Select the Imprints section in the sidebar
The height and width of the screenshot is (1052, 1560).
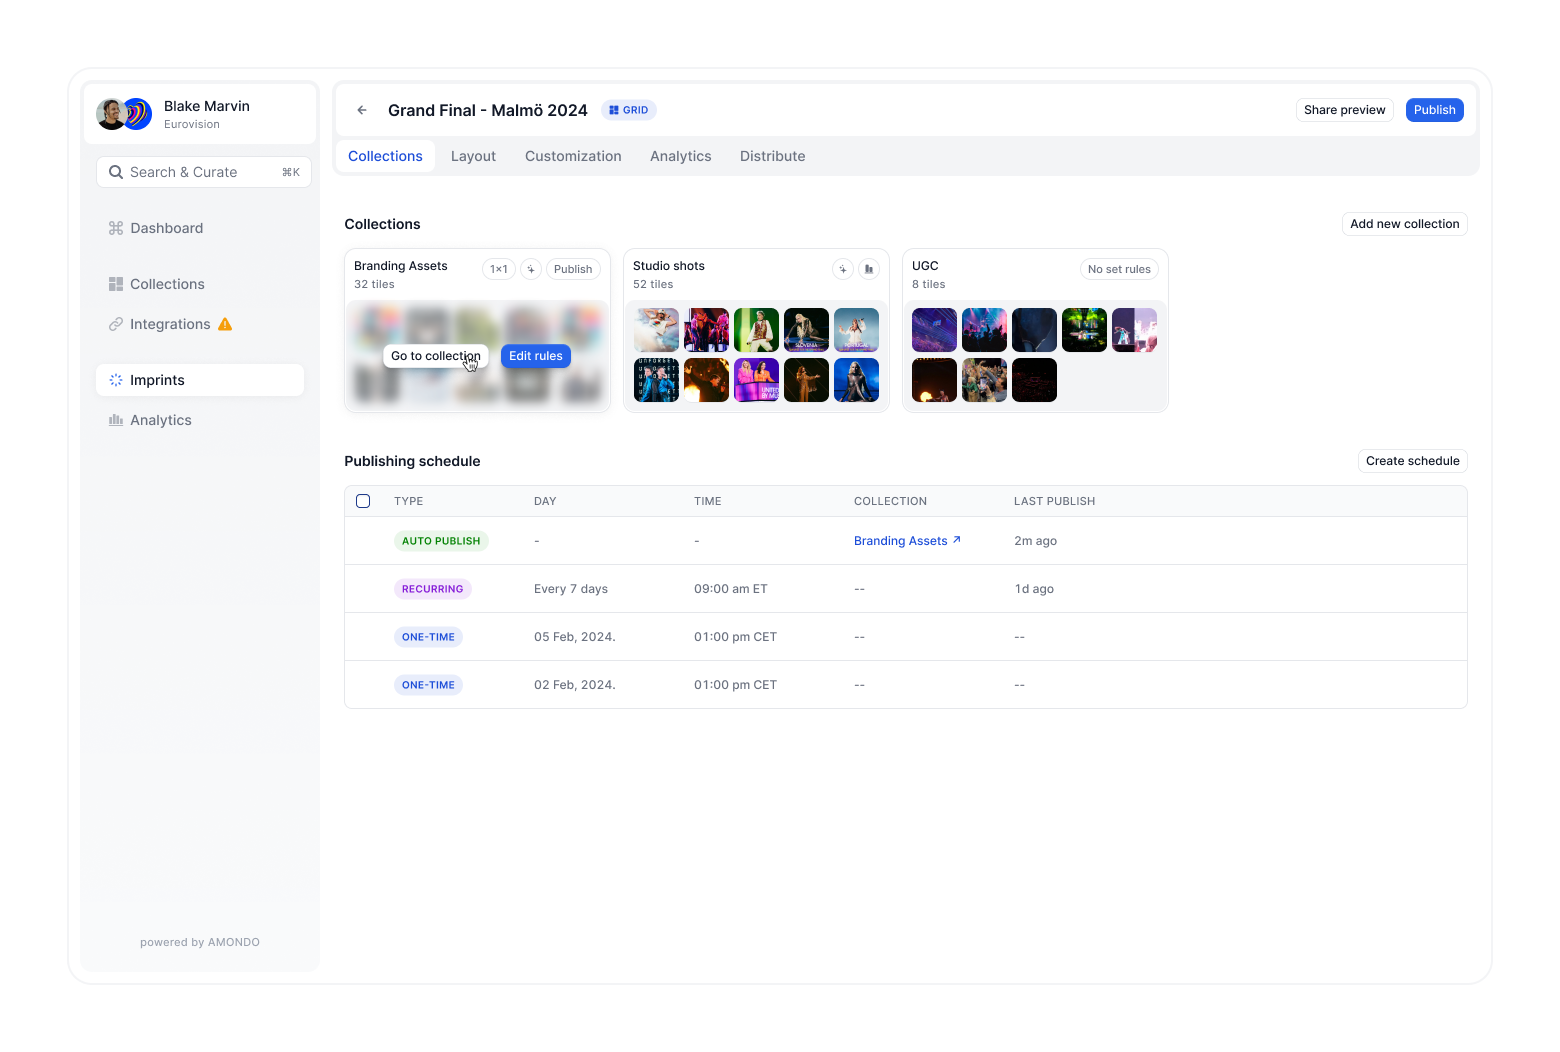156,380
